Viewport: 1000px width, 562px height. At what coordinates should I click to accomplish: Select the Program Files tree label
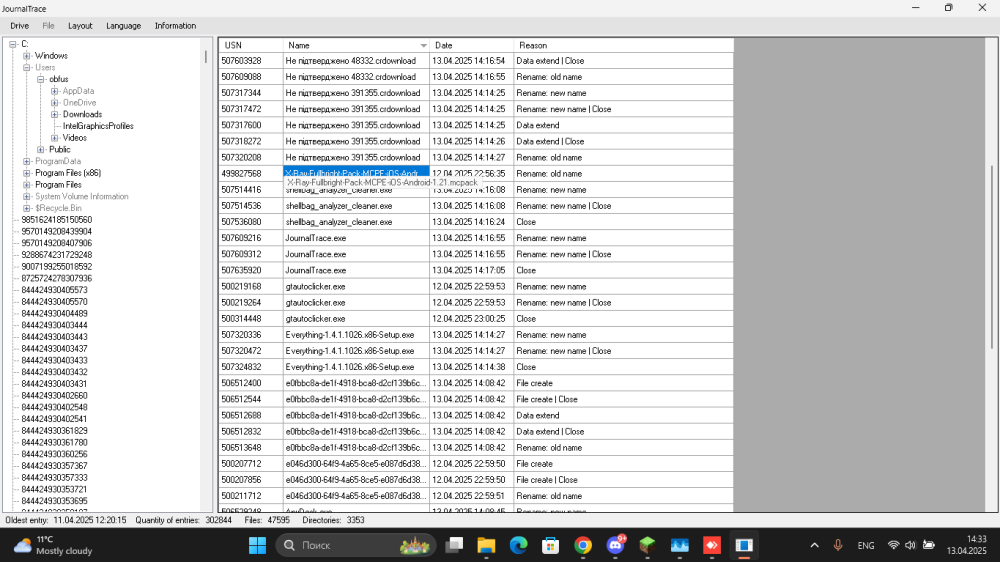click(58, 185)
